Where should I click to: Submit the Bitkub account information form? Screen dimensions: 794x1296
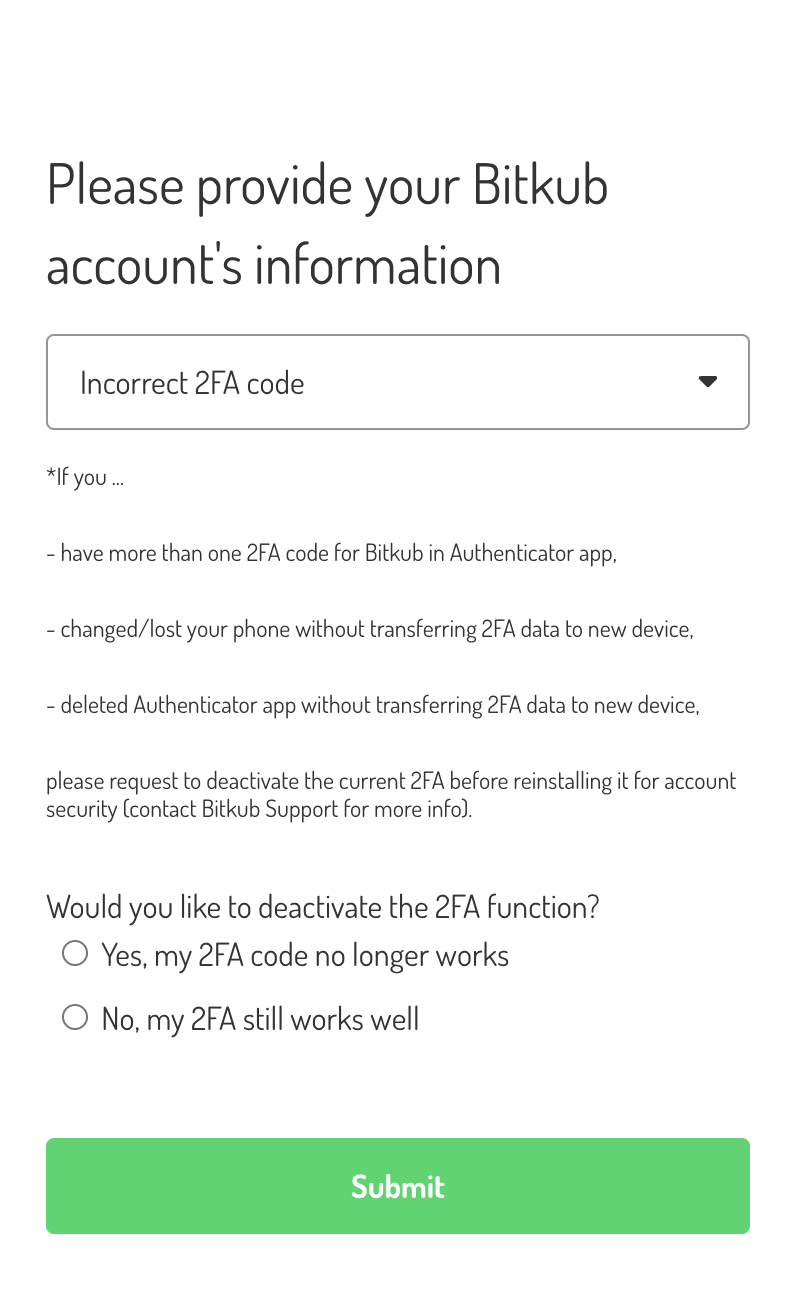[x=397, y=1185]
